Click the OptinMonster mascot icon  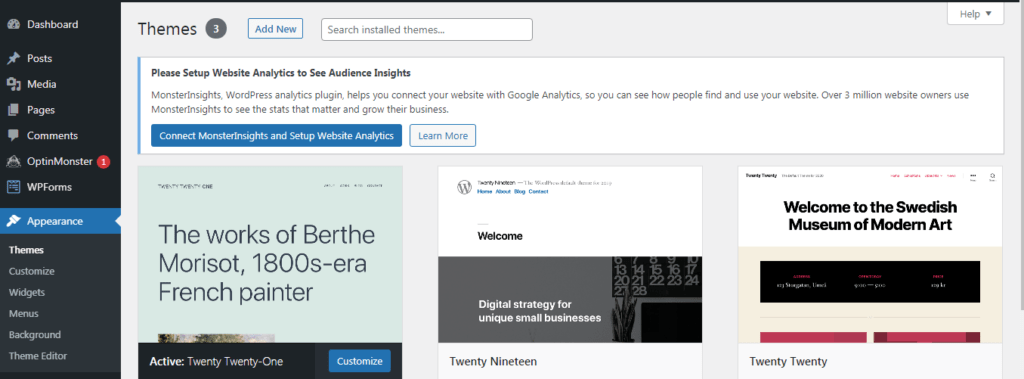13,161
